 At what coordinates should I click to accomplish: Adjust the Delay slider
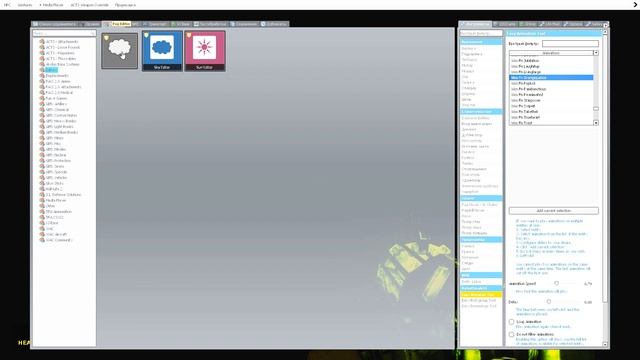click(549, 302)
